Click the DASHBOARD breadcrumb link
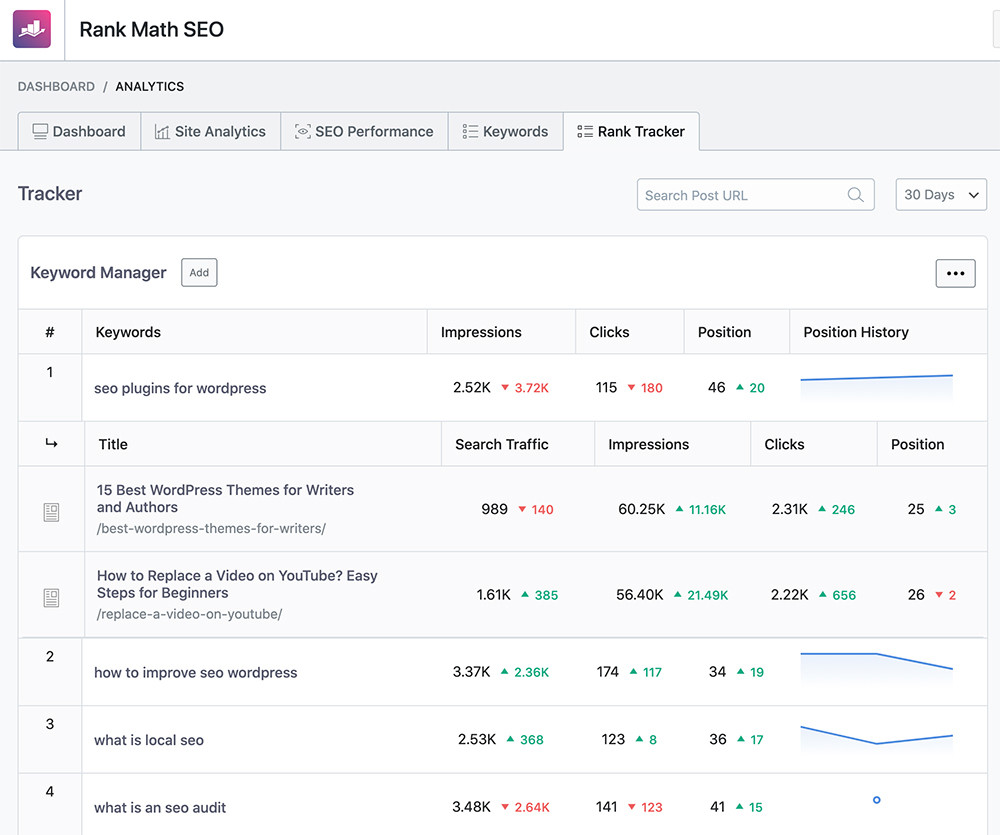The width and height of the screenshot is (1000, 835). (56, 87)
